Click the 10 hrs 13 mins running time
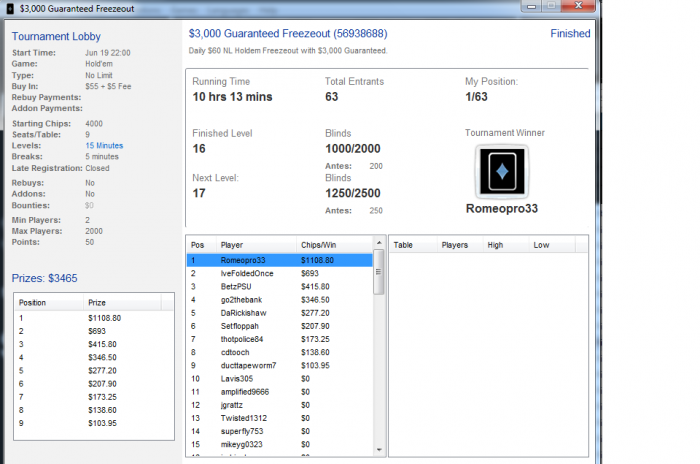Screen dimensions: 700x464 point(232,96)
